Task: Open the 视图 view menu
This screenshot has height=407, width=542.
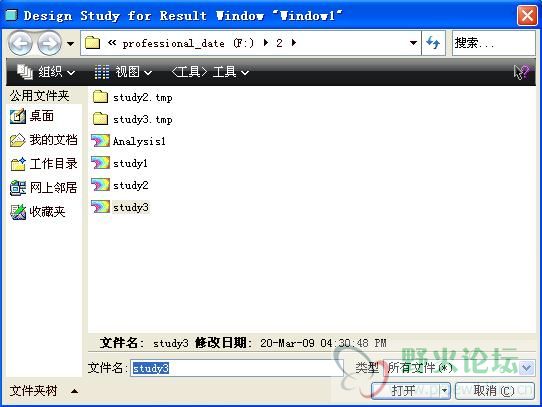Action: (123, 72)
